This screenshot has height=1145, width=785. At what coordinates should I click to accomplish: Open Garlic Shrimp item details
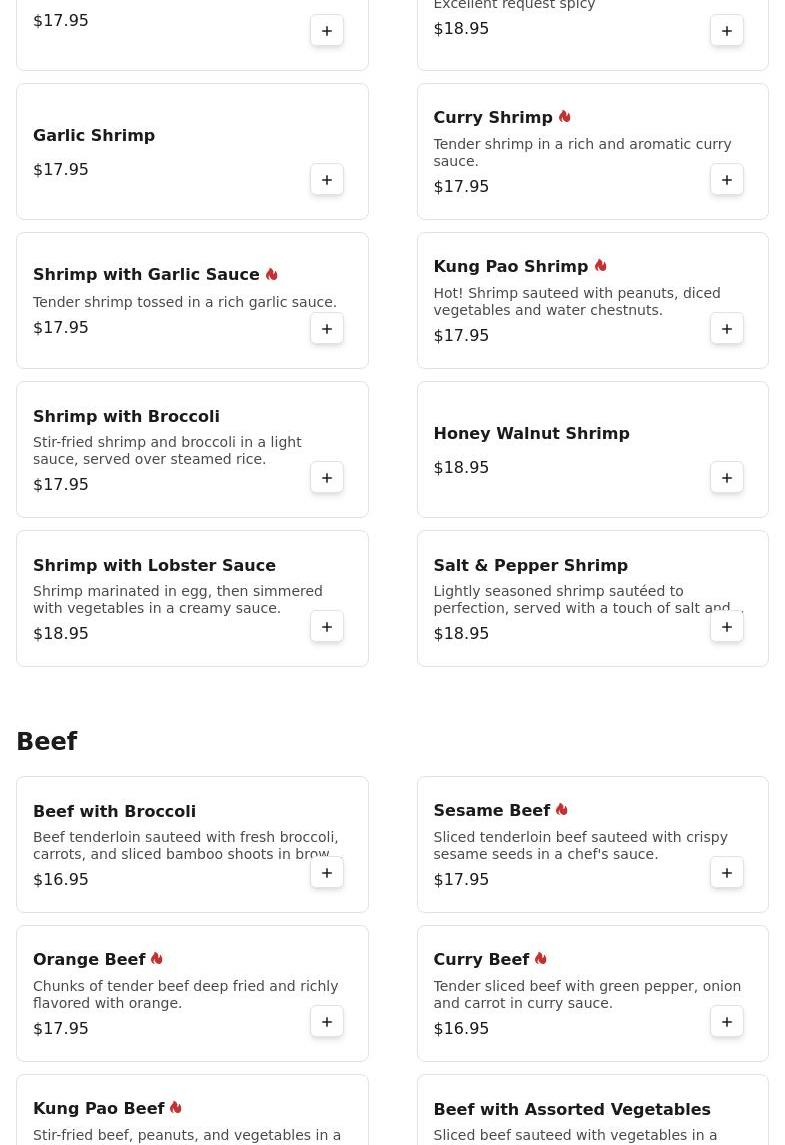click(x=192, y=152)
